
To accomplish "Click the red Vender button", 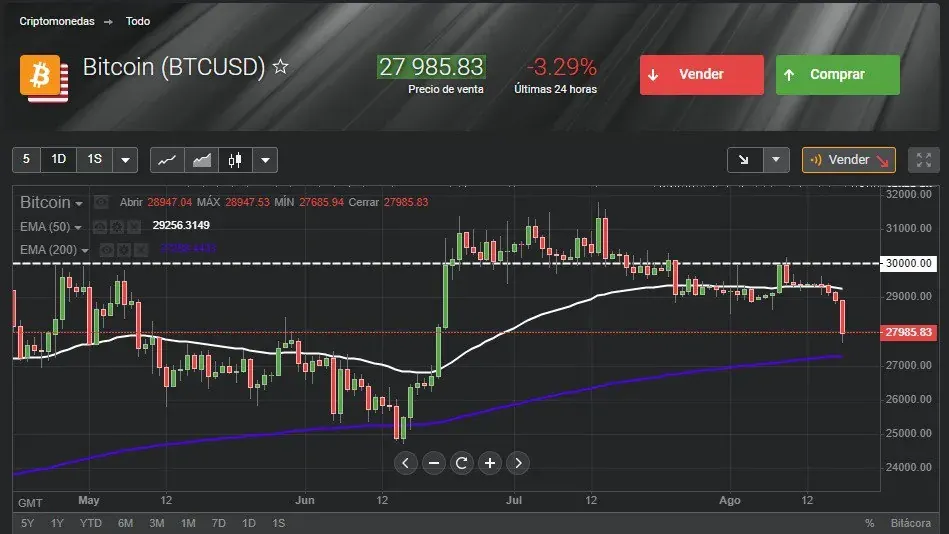I will coord(702,74).
